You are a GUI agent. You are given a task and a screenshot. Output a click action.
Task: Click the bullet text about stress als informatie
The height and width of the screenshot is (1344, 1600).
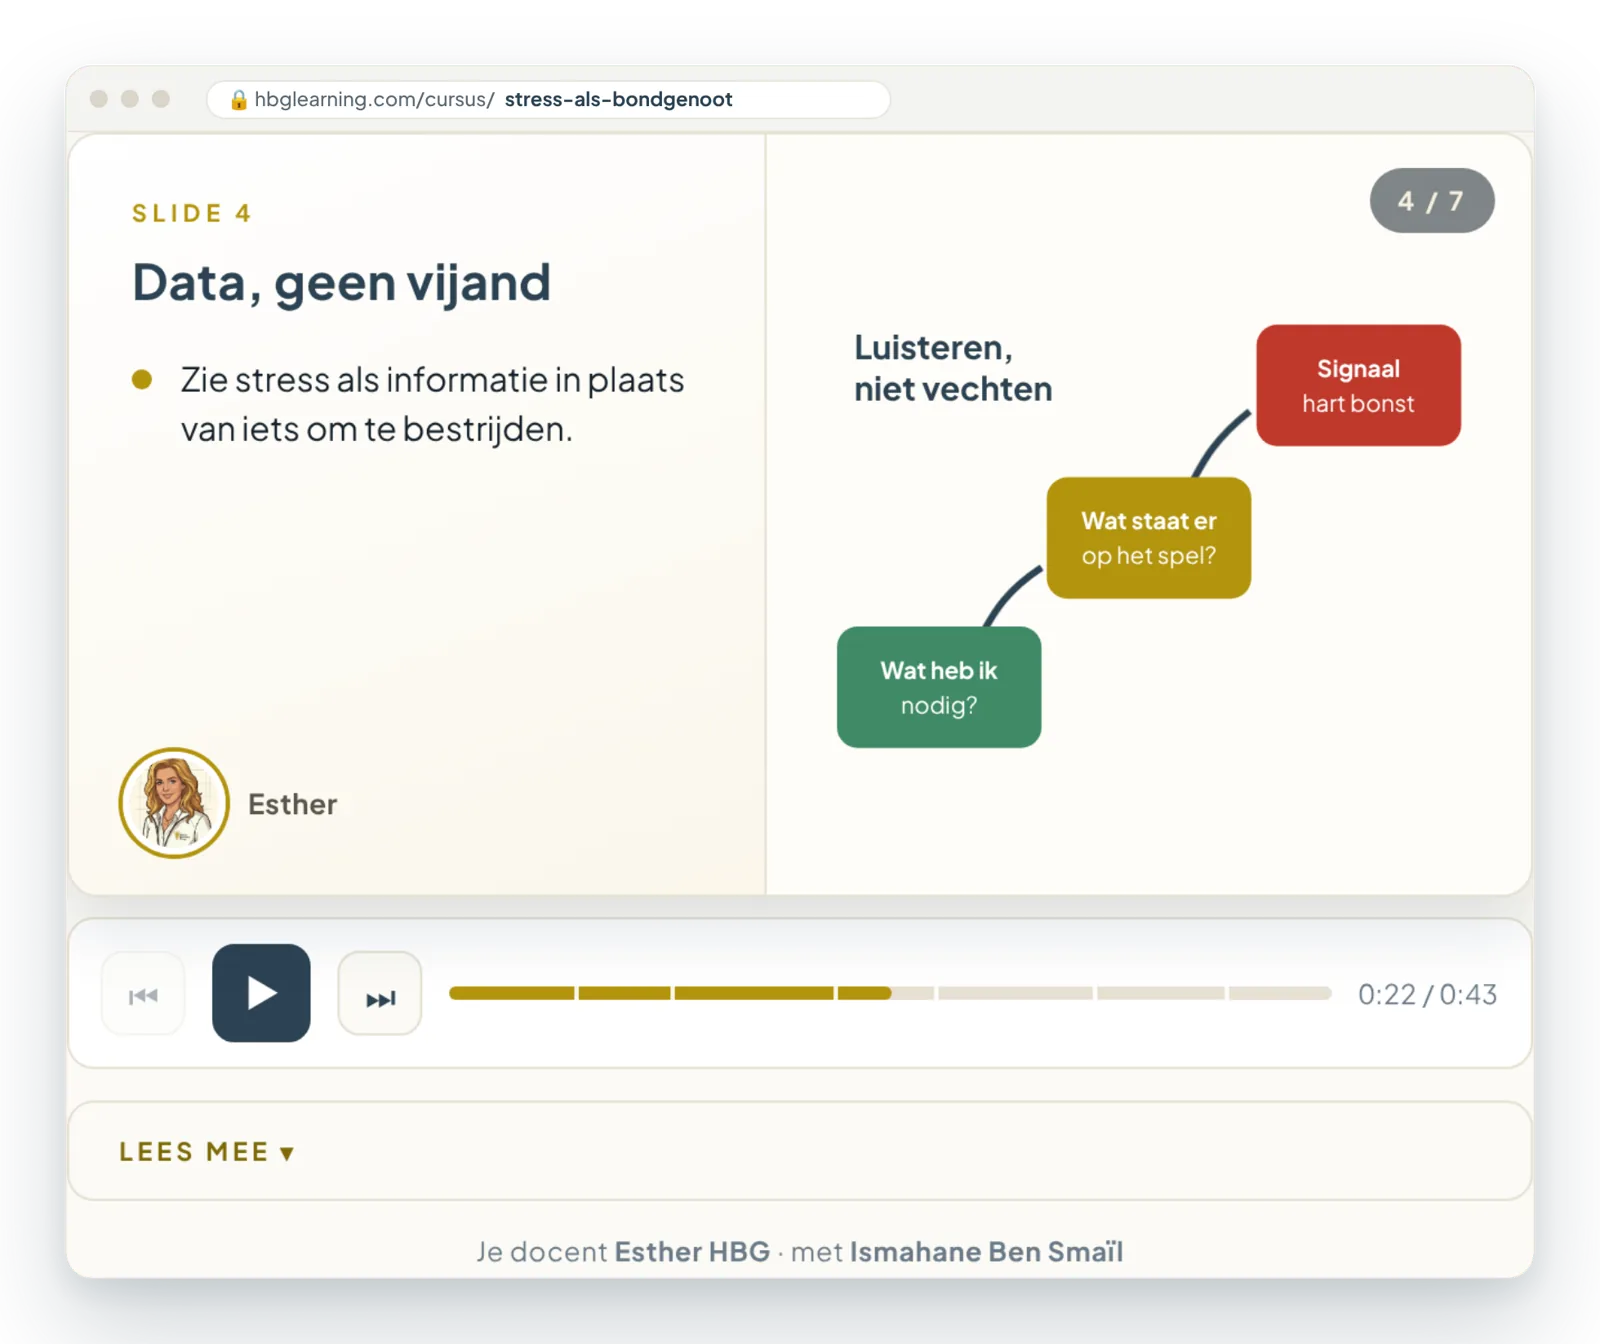click(432, 404)
